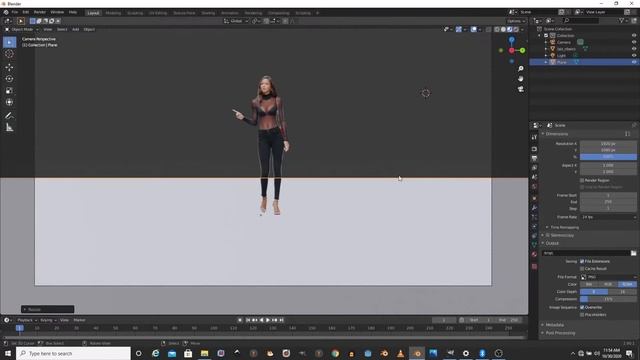Select the Cursor tool in the viewport toolbar
Image resolution: width=640 pixels, height=360 pixels.
click(9, 54)
